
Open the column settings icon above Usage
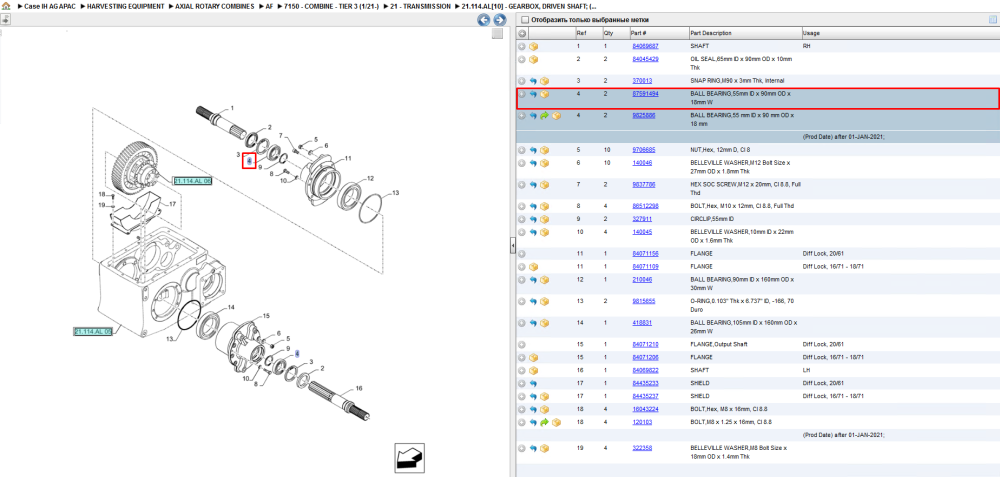992,20
